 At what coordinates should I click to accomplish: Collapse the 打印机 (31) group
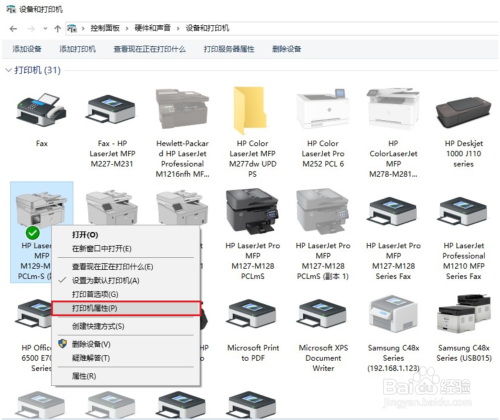8,70
